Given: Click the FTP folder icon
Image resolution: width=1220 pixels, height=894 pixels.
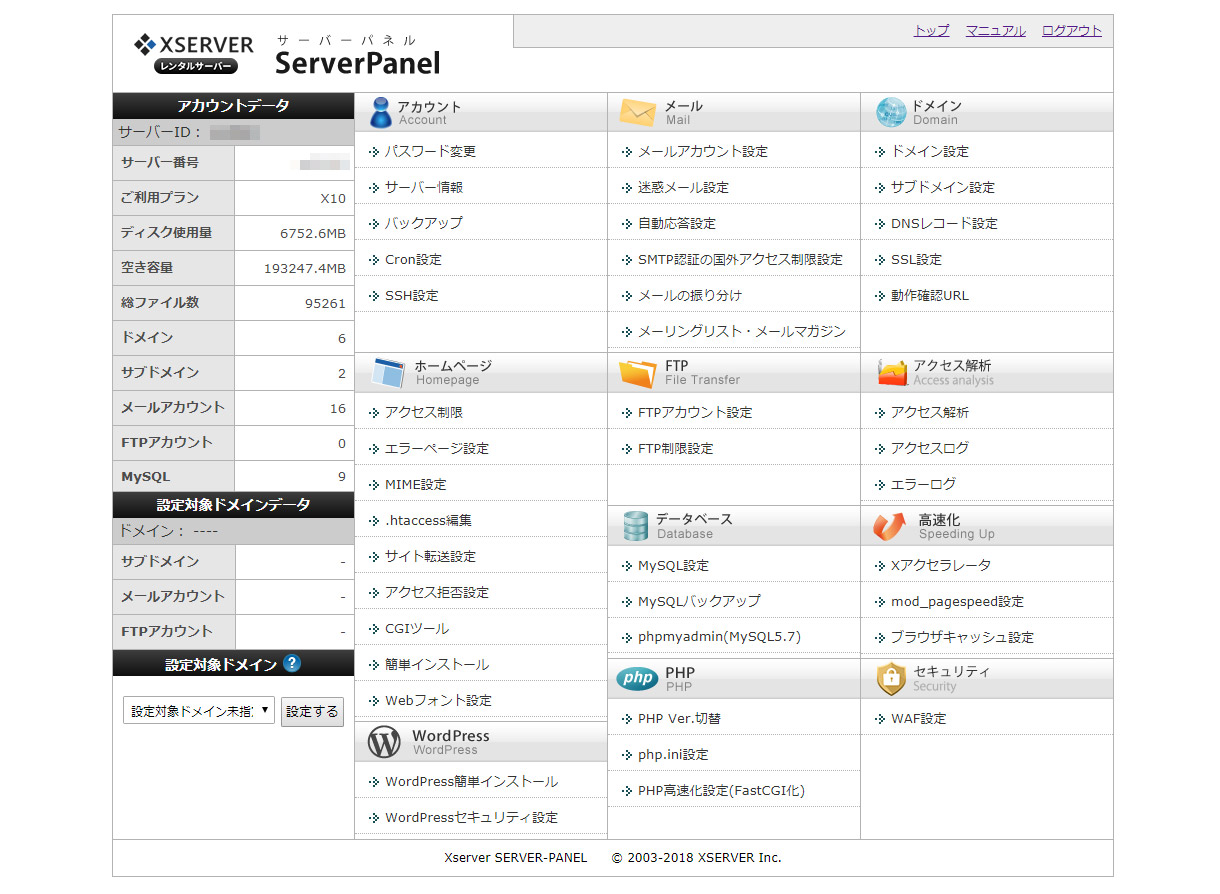Looking at the screenshot, I should [637, 373].
